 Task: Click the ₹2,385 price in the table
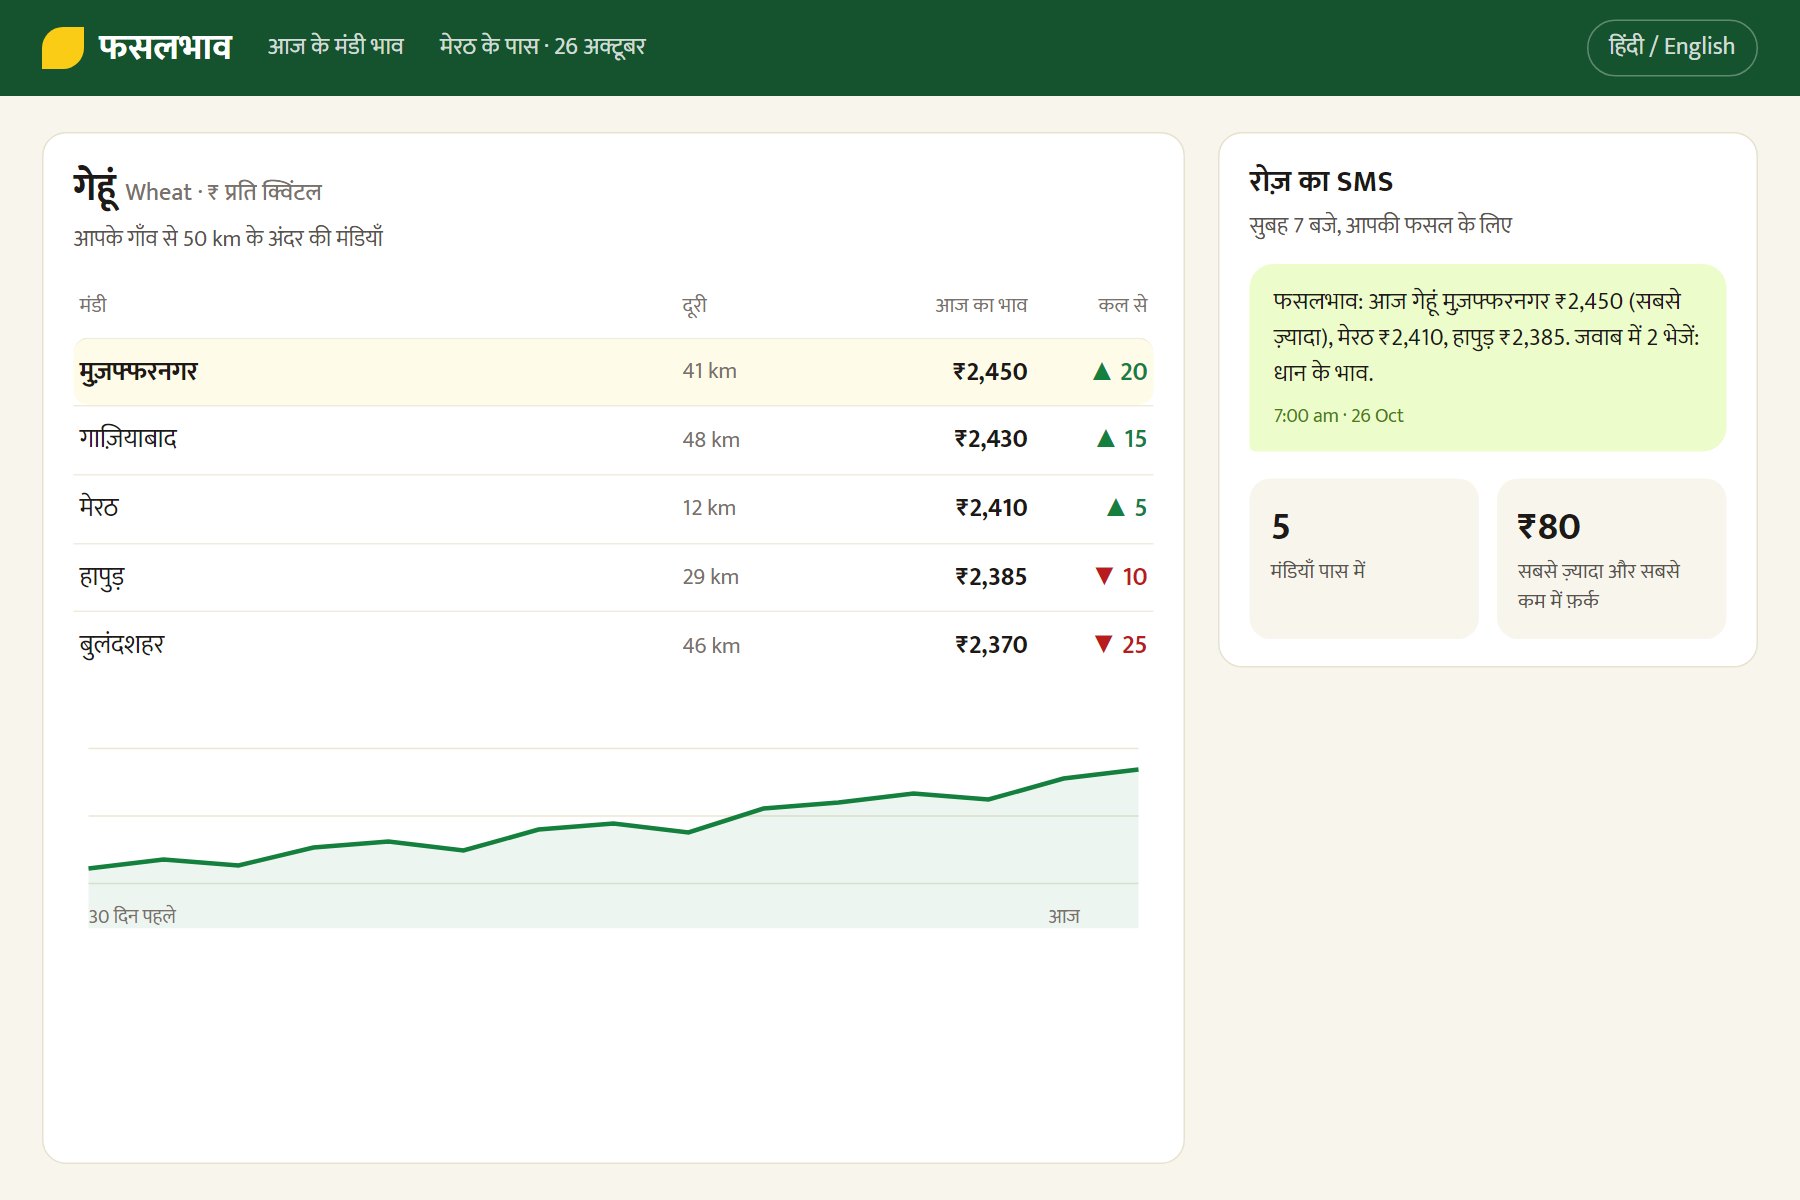(991, 577)
